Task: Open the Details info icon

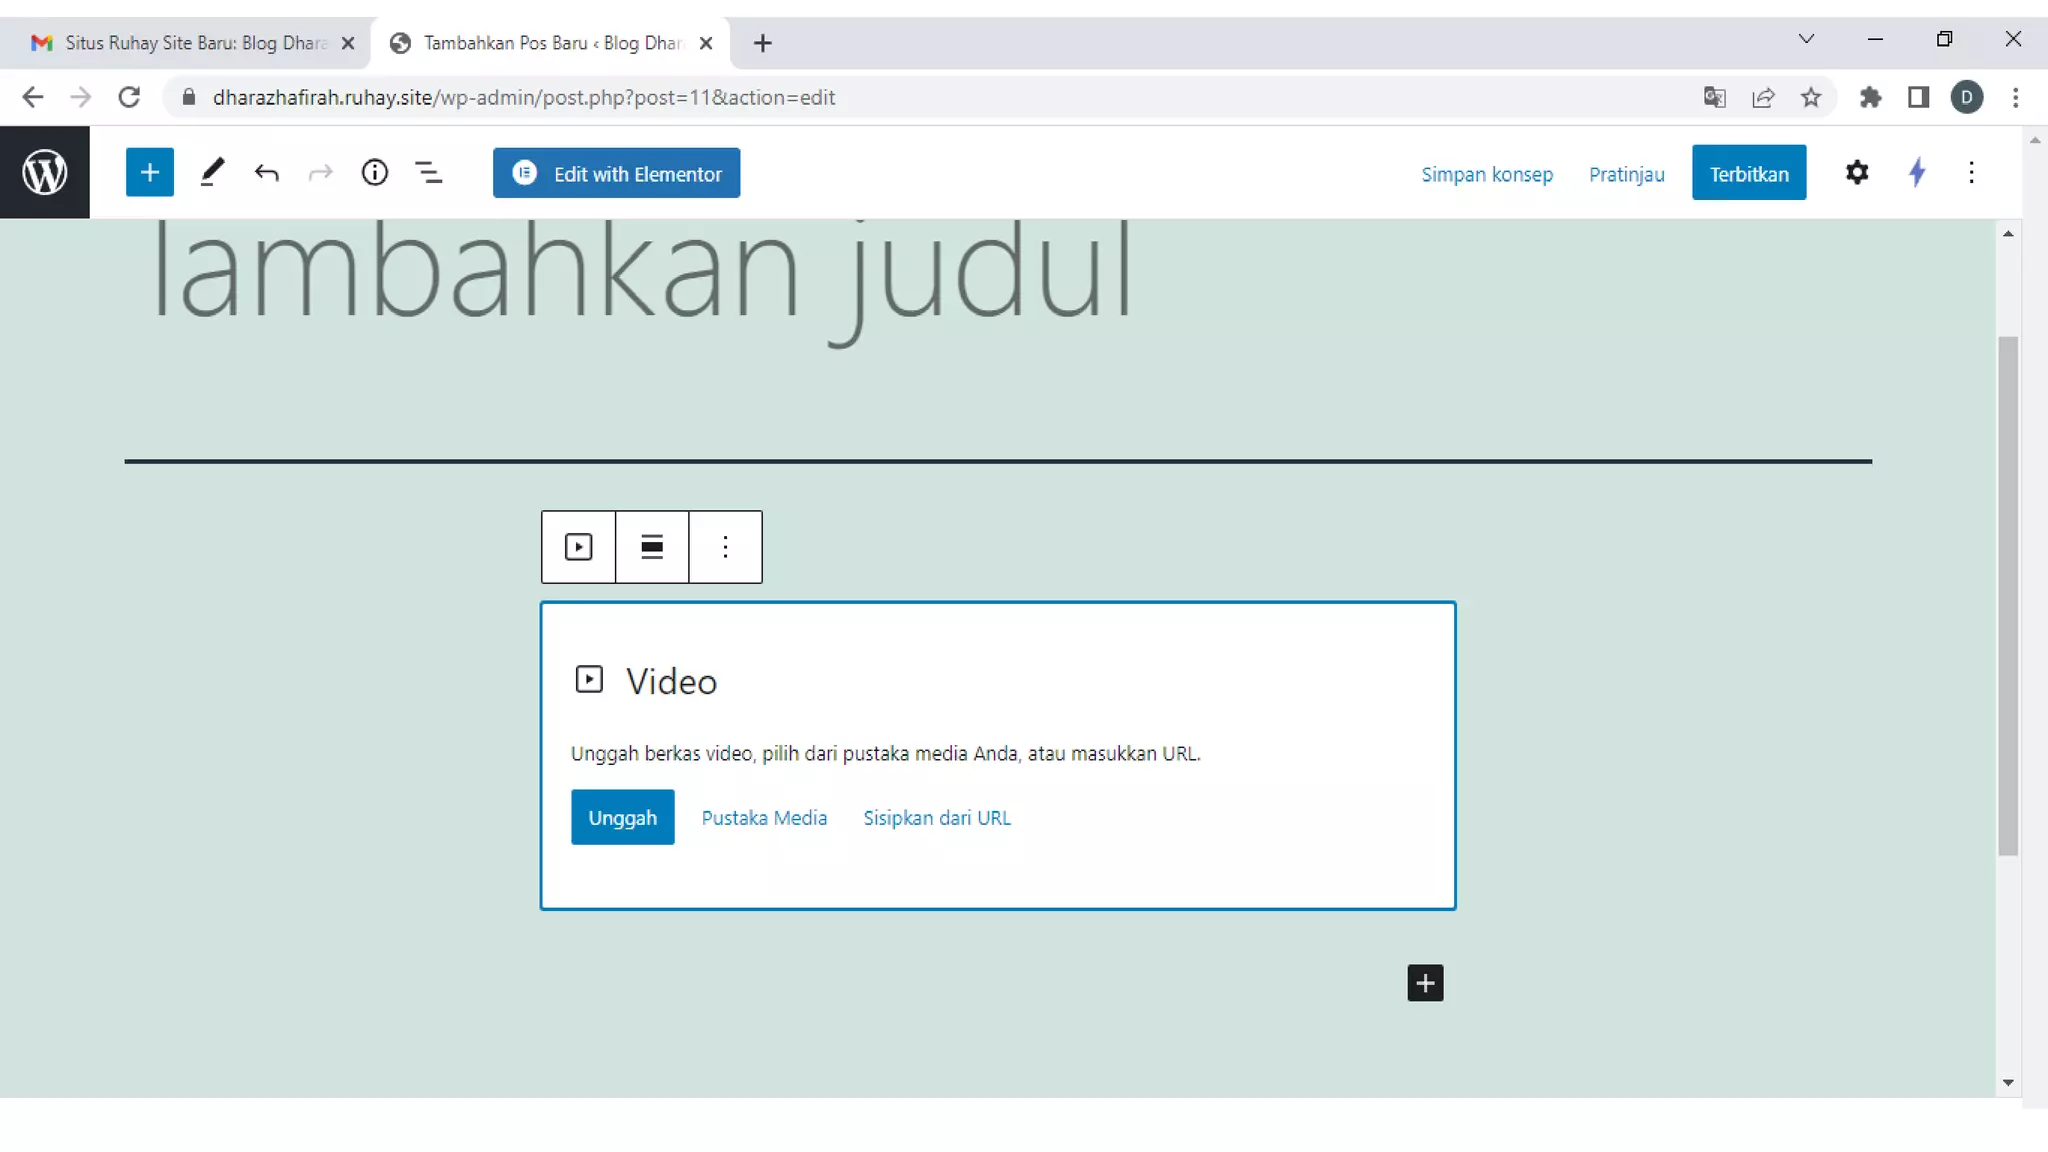Action: (374, 172)
